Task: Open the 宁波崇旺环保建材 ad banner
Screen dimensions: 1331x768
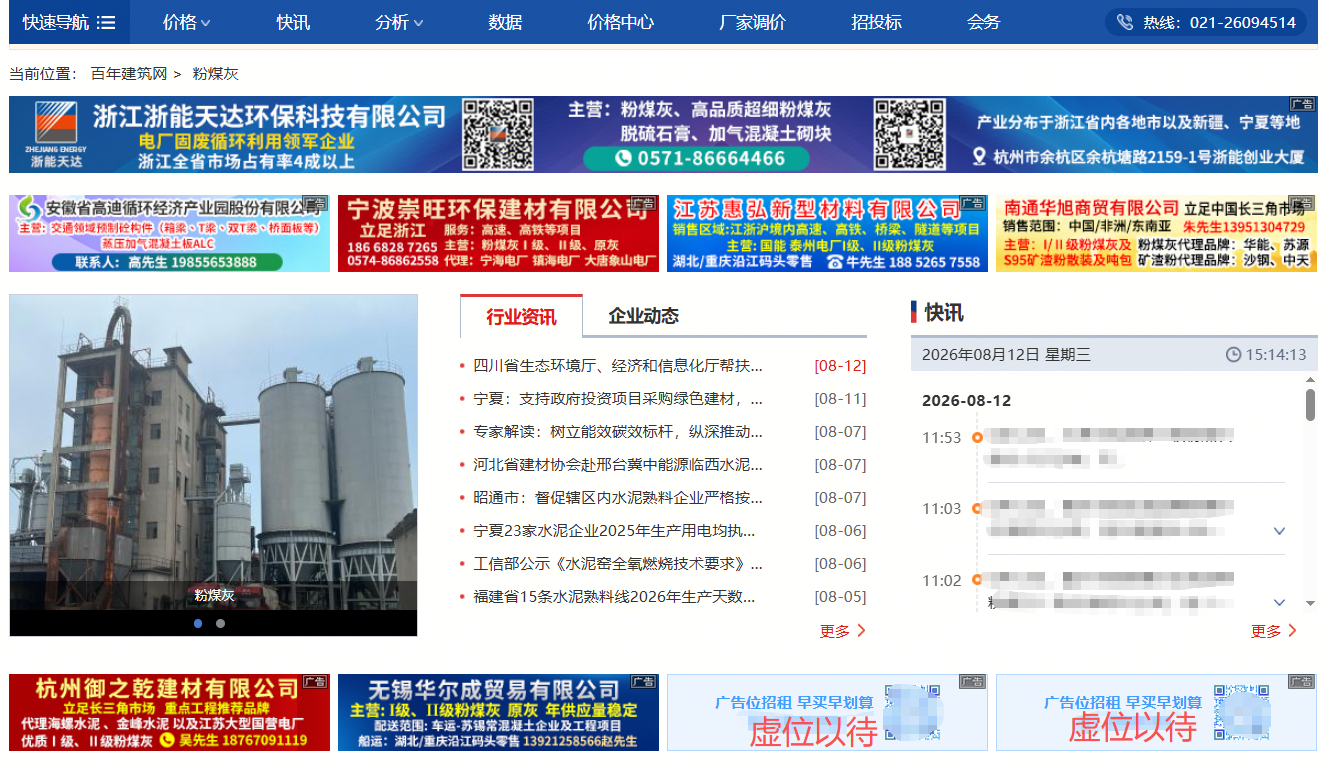Action: (498, 234)
